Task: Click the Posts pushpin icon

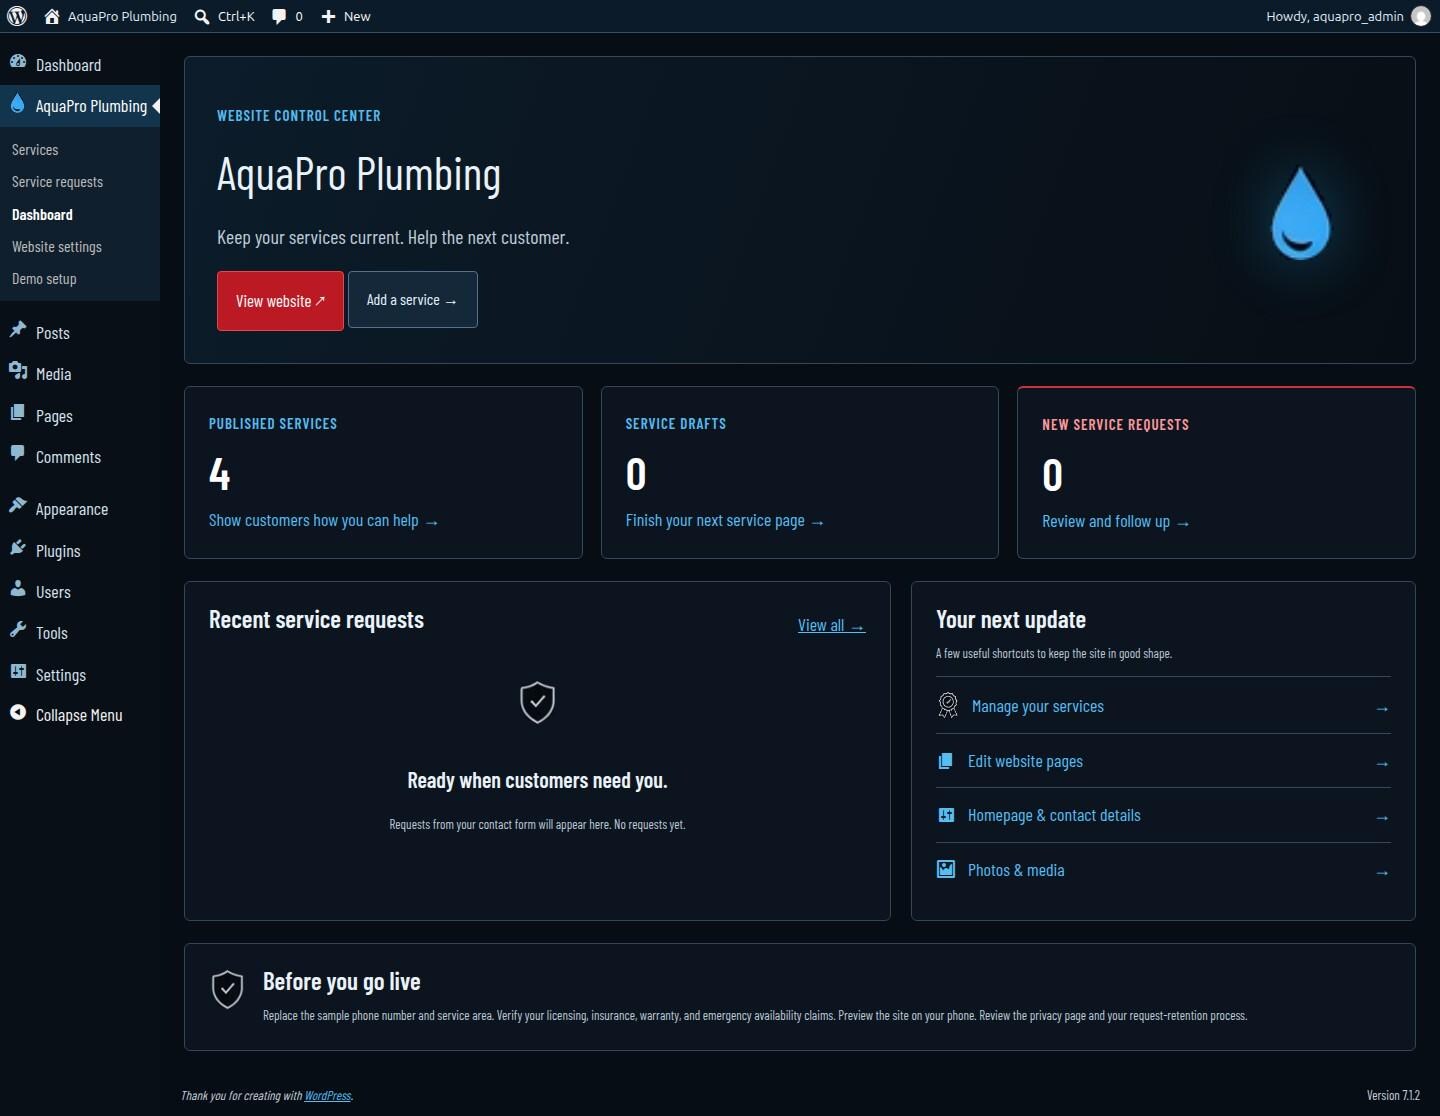Action: click(18, 331)
